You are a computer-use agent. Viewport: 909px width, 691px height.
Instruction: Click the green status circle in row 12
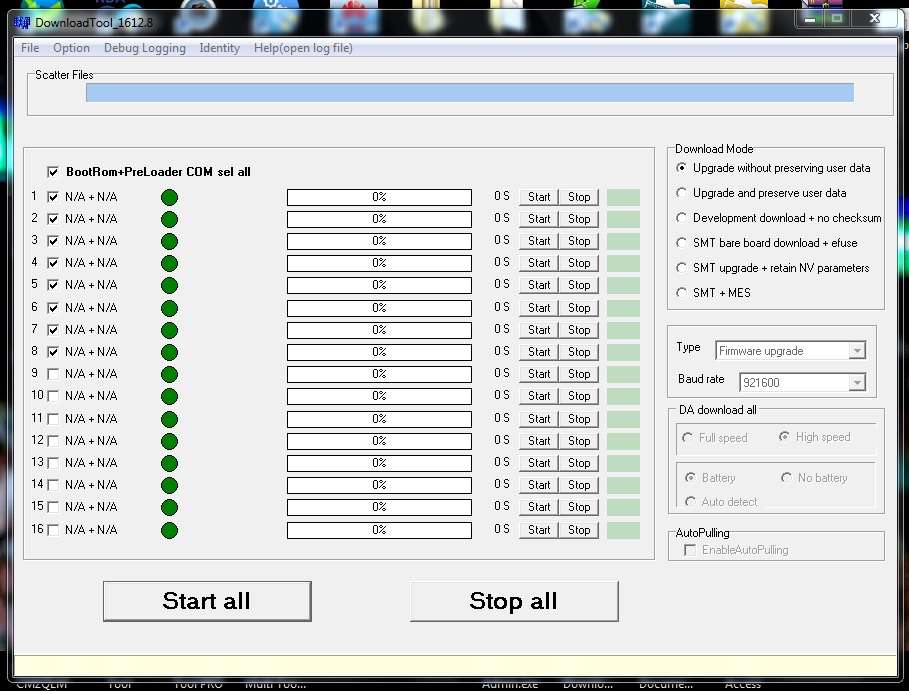[x=169, y=441]
